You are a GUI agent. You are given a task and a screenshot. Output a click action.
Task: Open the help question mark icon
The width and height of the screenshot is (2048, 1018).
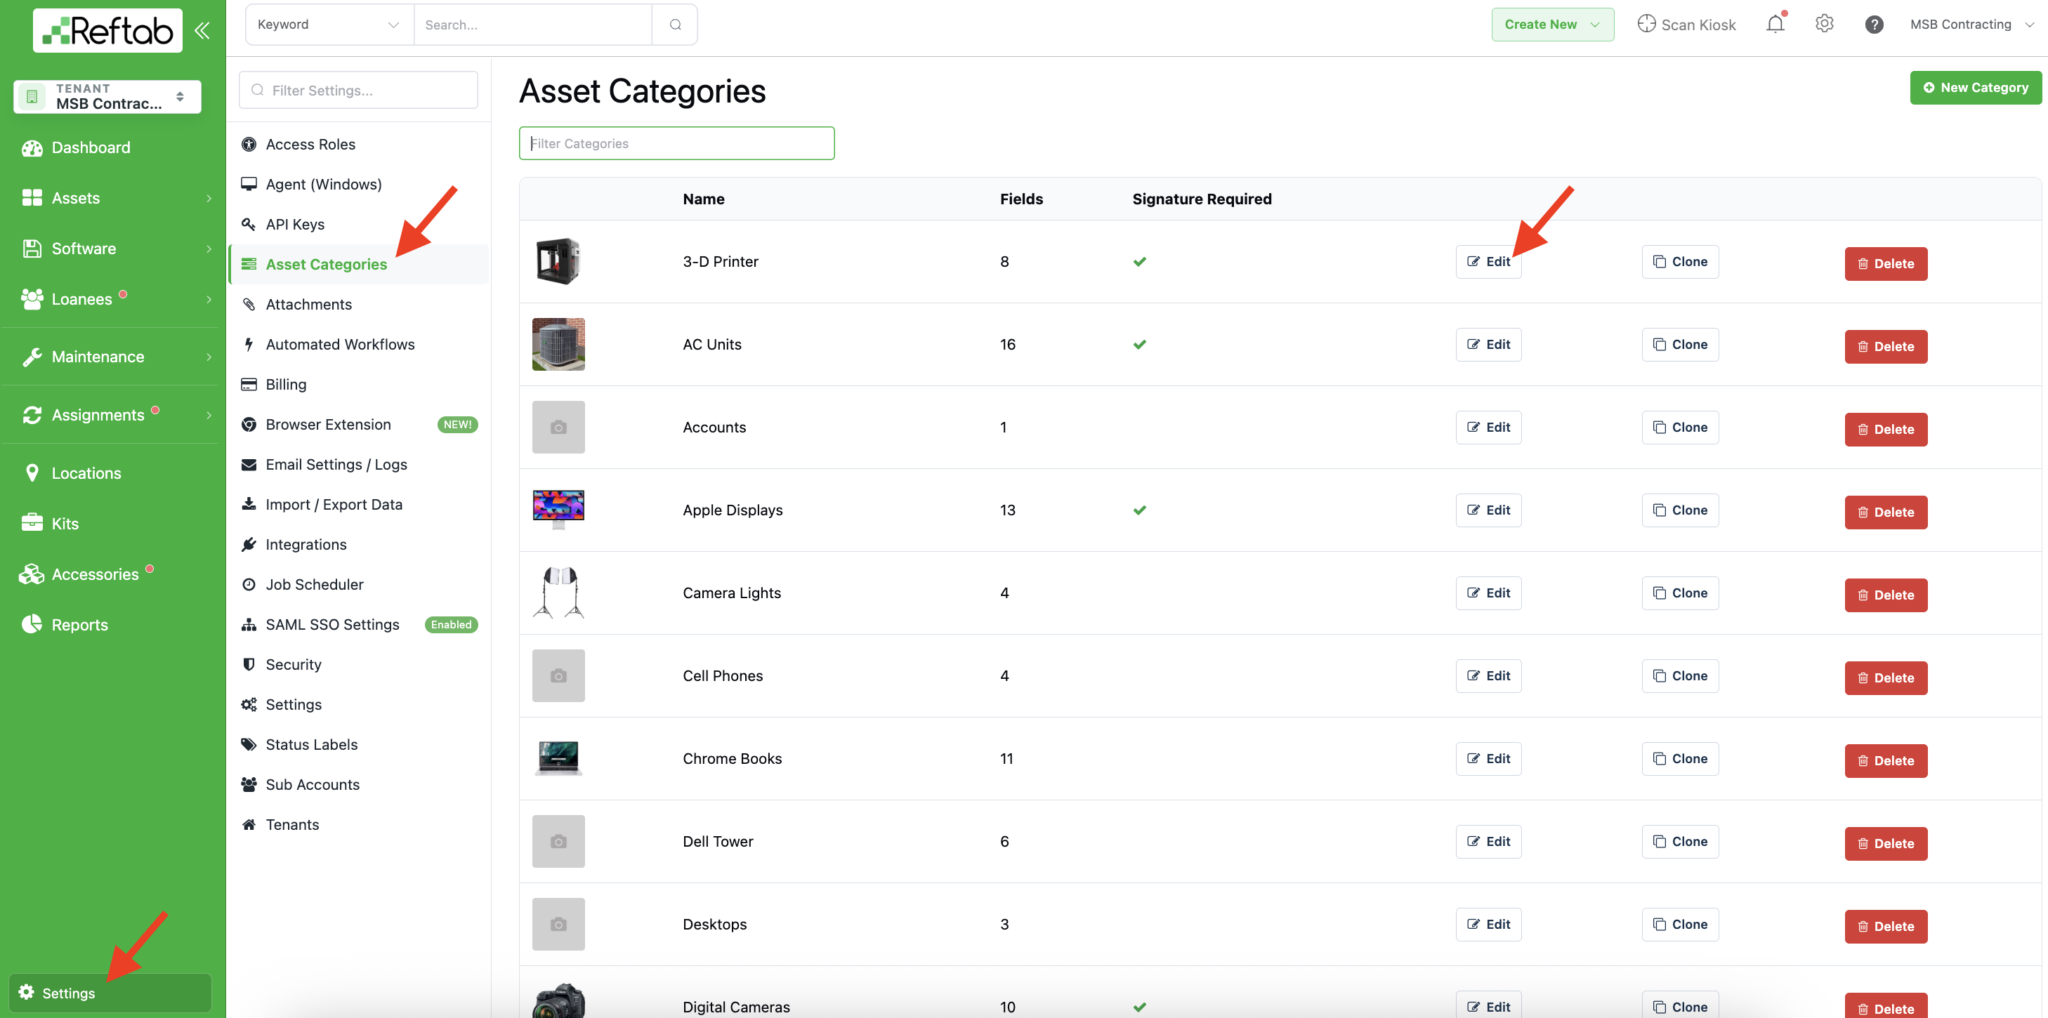point(1874,25)
